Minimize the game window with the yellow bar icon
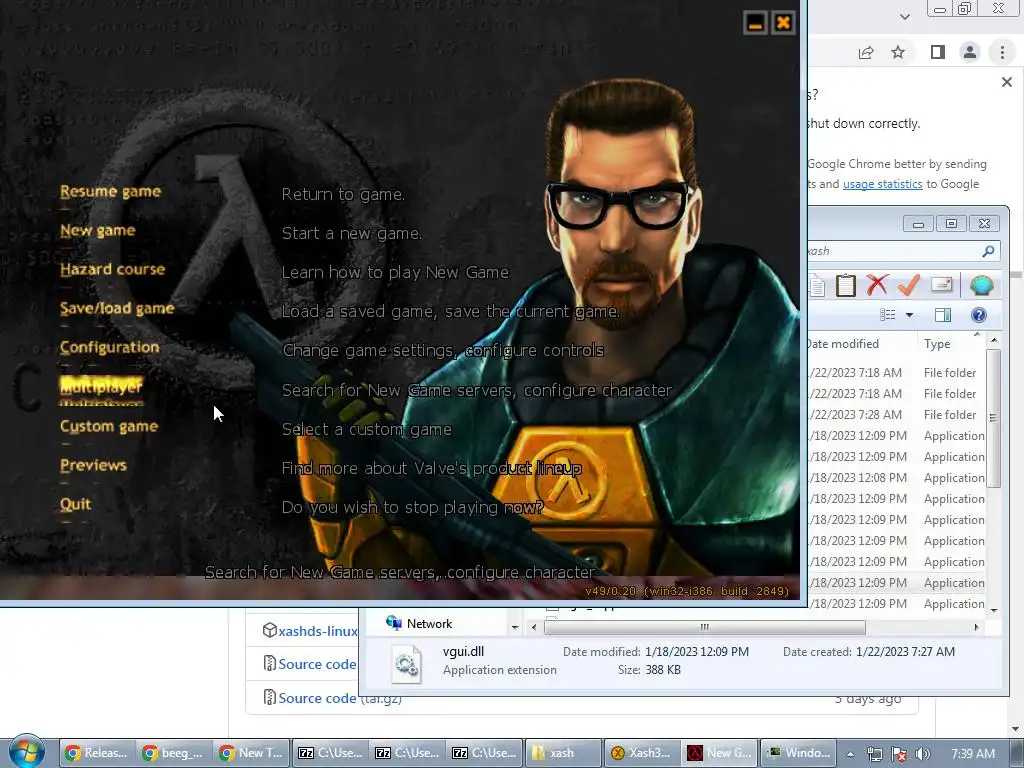Viewport: 1024px width, 768px height. pyautogui.click(x=755, y=24)
